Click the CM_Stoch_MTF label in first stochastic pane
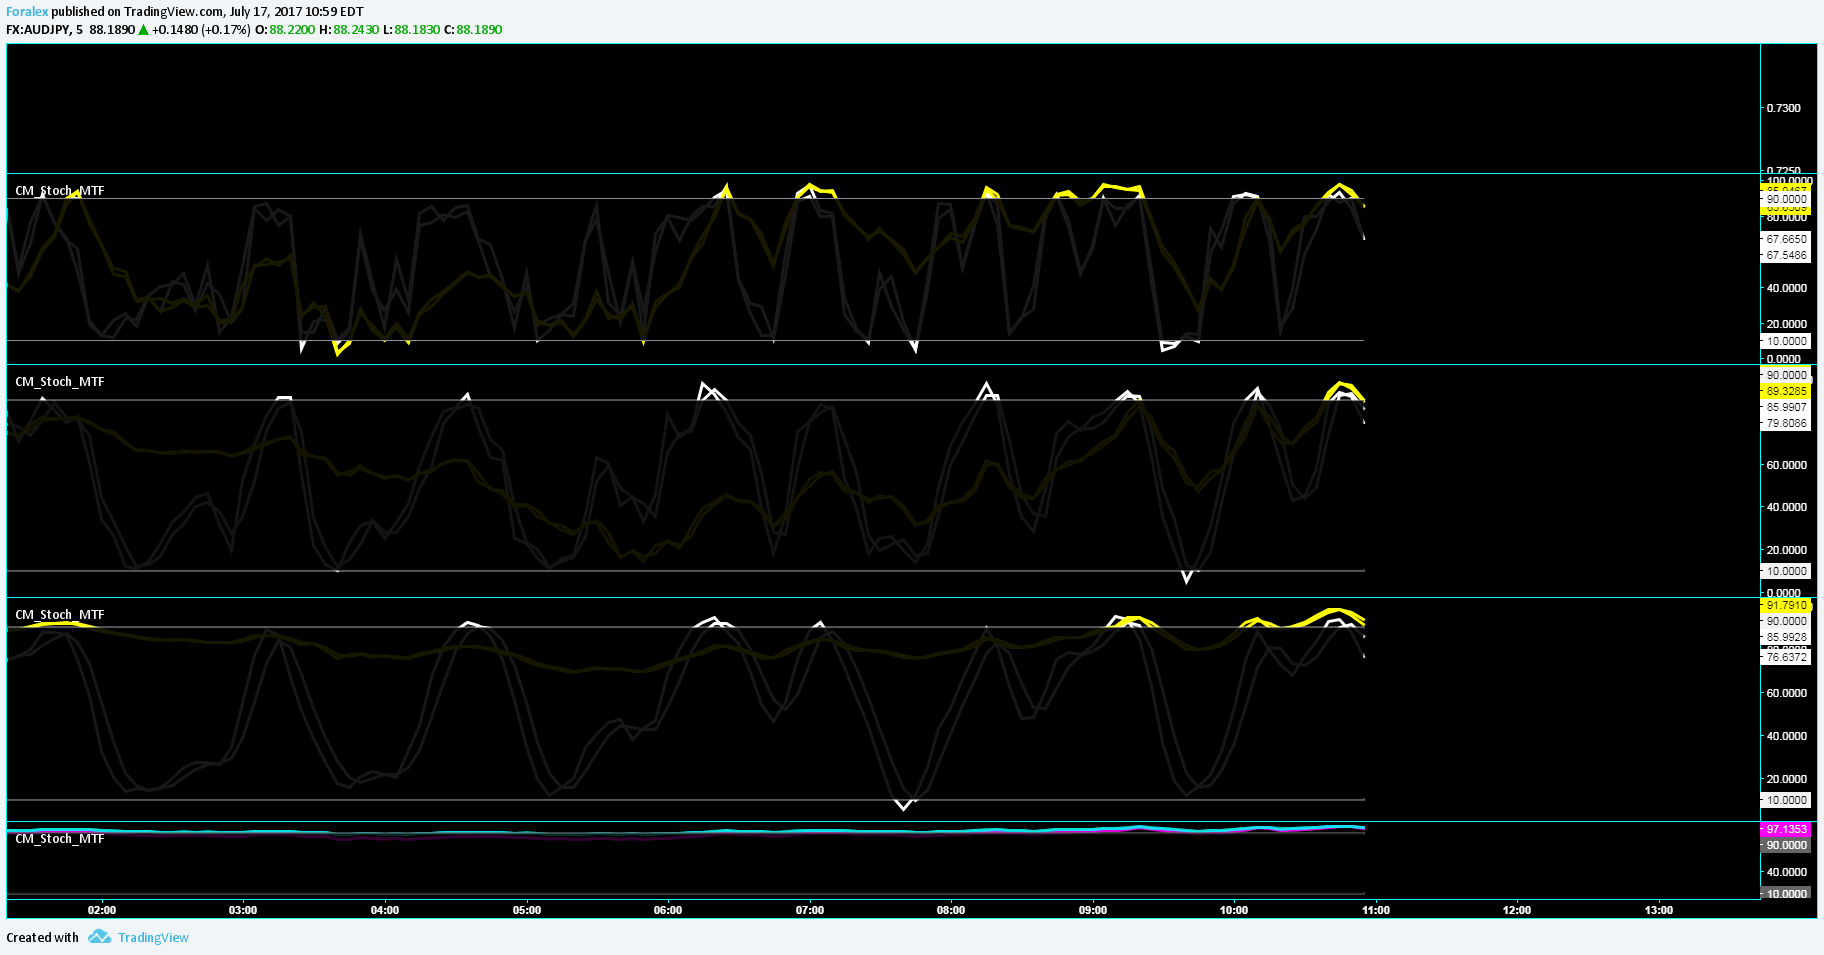 [60, 191]
